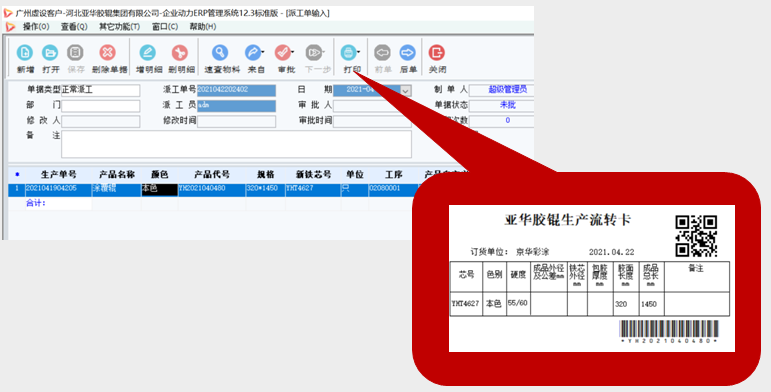Click the 单据状态 value 未批
The height and width of the screenshot is (392, 771).
coord(507,105)
